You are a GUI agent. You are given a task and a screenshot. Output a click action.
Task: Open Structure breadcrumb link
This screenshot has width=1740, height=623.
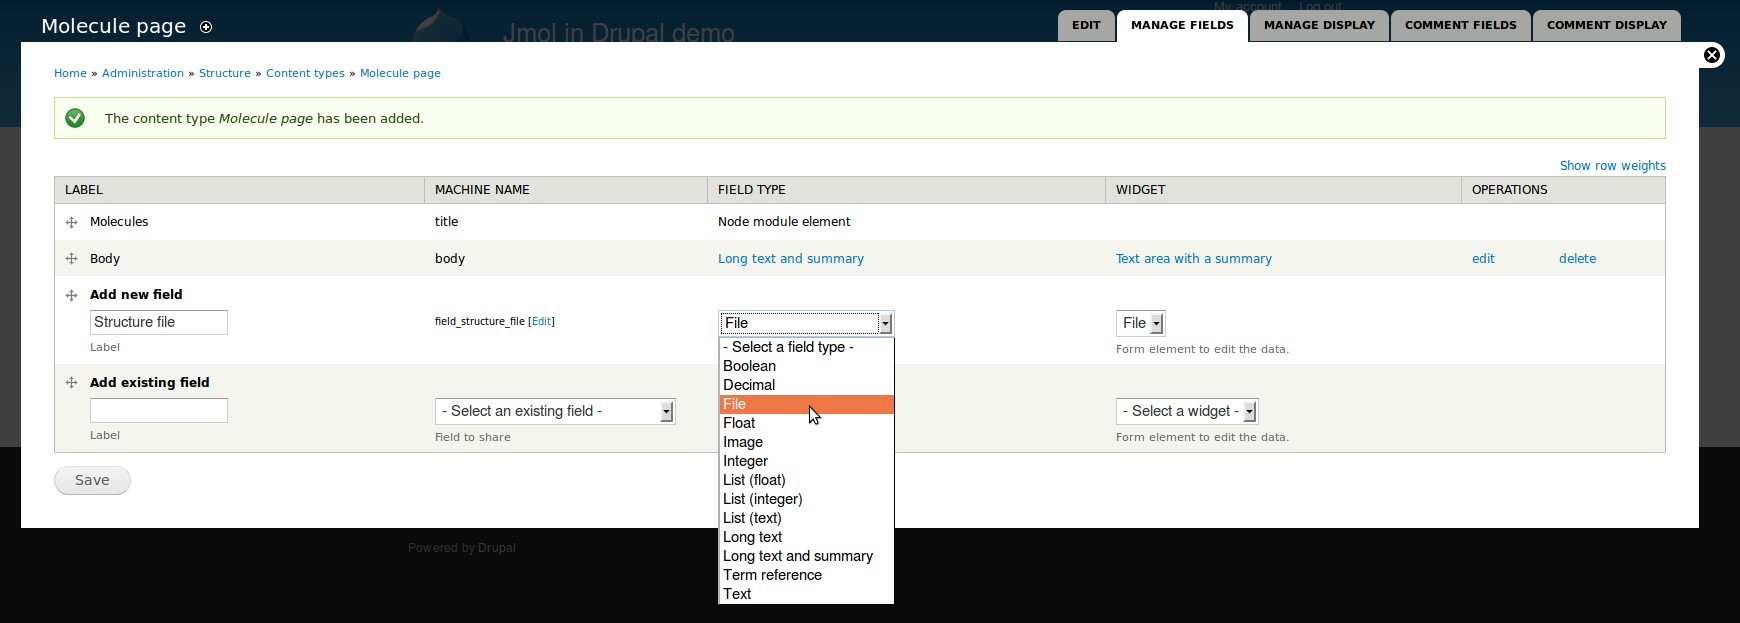(x=225, y=73)
